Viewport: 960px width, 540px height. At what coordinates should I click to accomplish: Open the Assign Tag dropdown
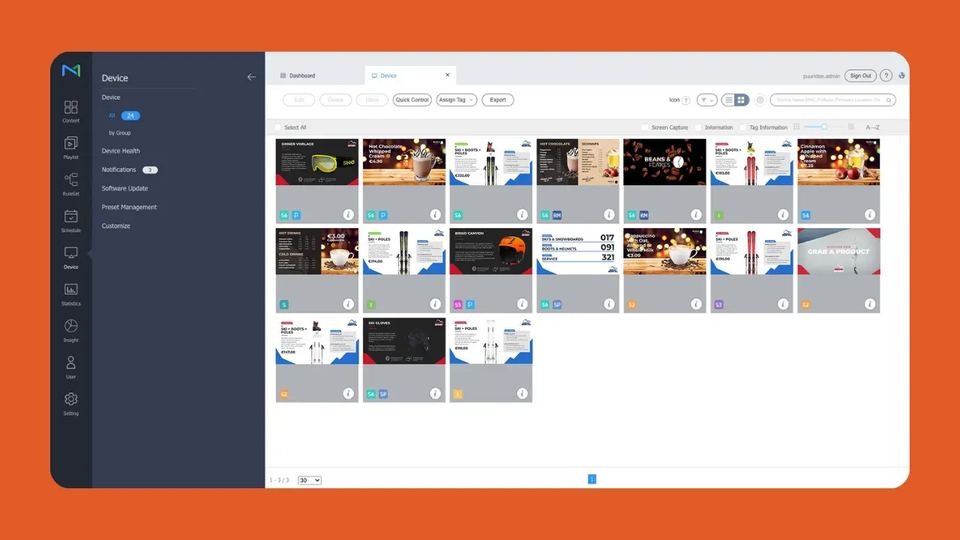point(456,100)
